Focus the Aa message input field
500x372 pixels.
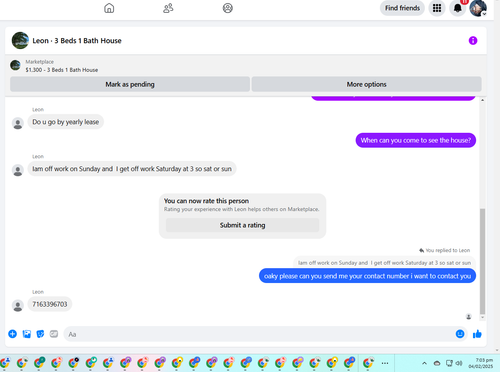click(x=258, y=334)
